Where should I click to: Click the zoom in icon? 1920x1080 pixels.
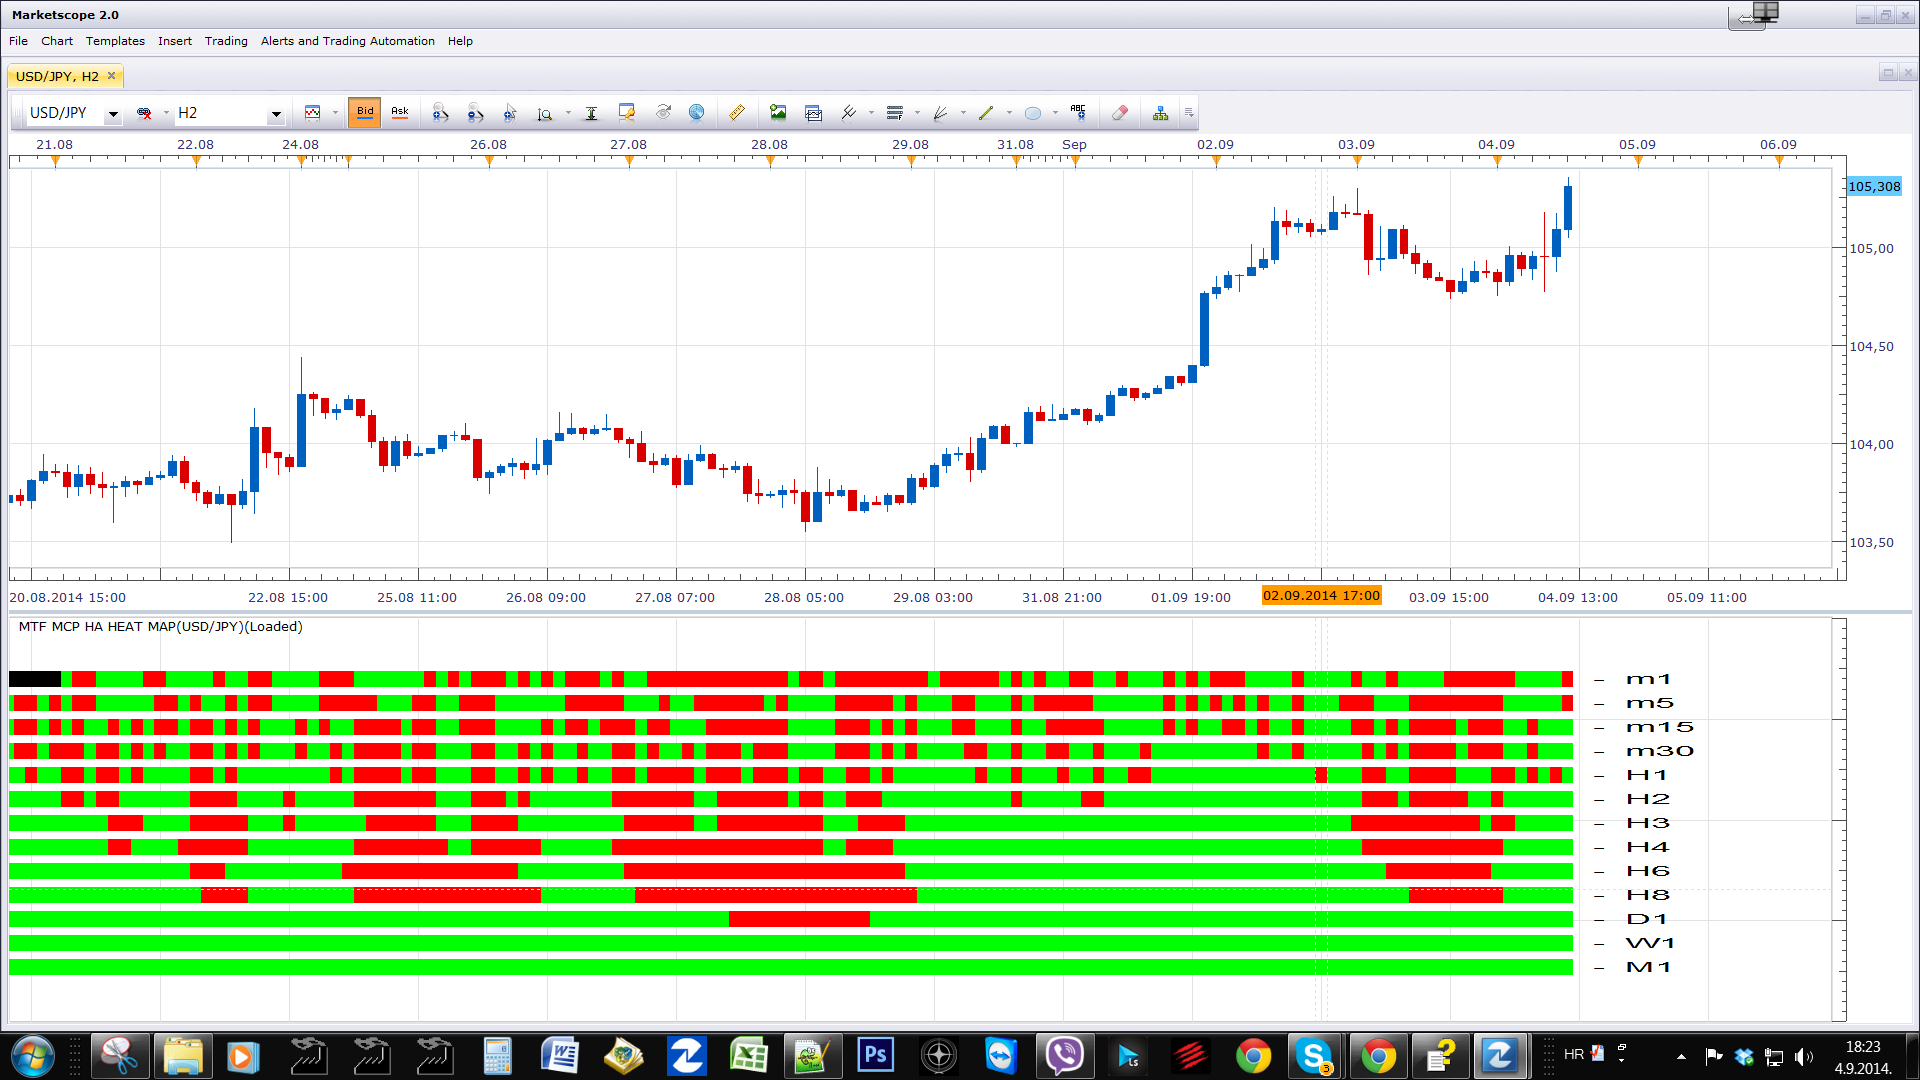441,113
